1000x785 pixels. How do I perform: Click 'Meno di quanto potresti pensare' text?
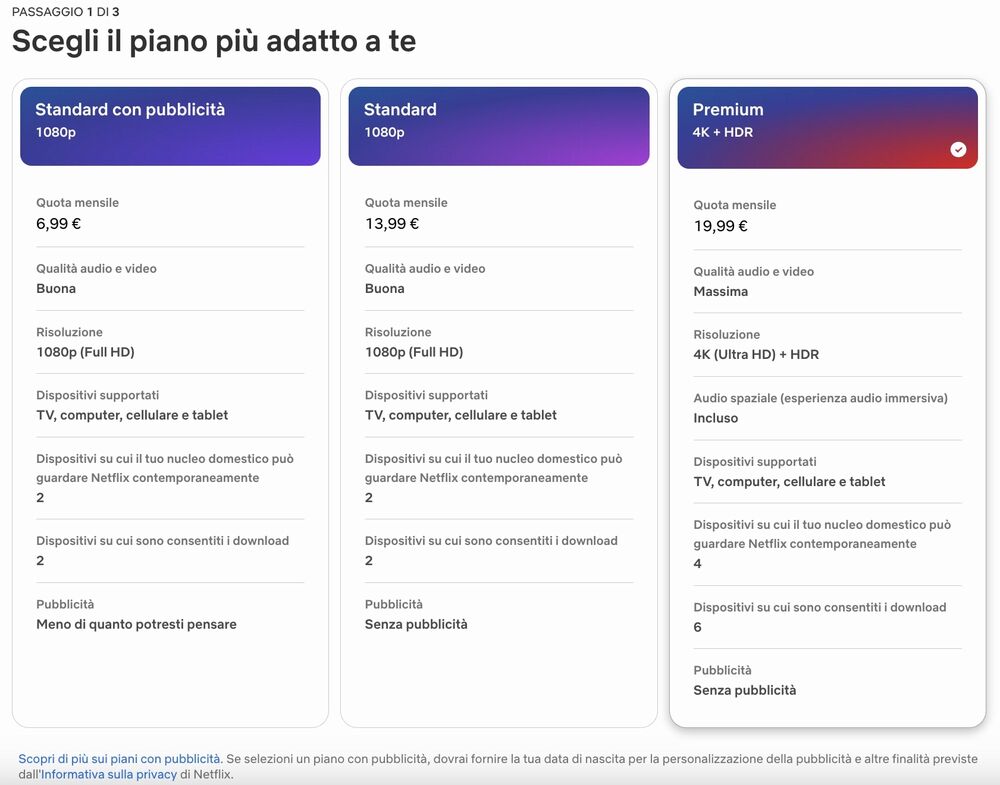tap(136, 624)
